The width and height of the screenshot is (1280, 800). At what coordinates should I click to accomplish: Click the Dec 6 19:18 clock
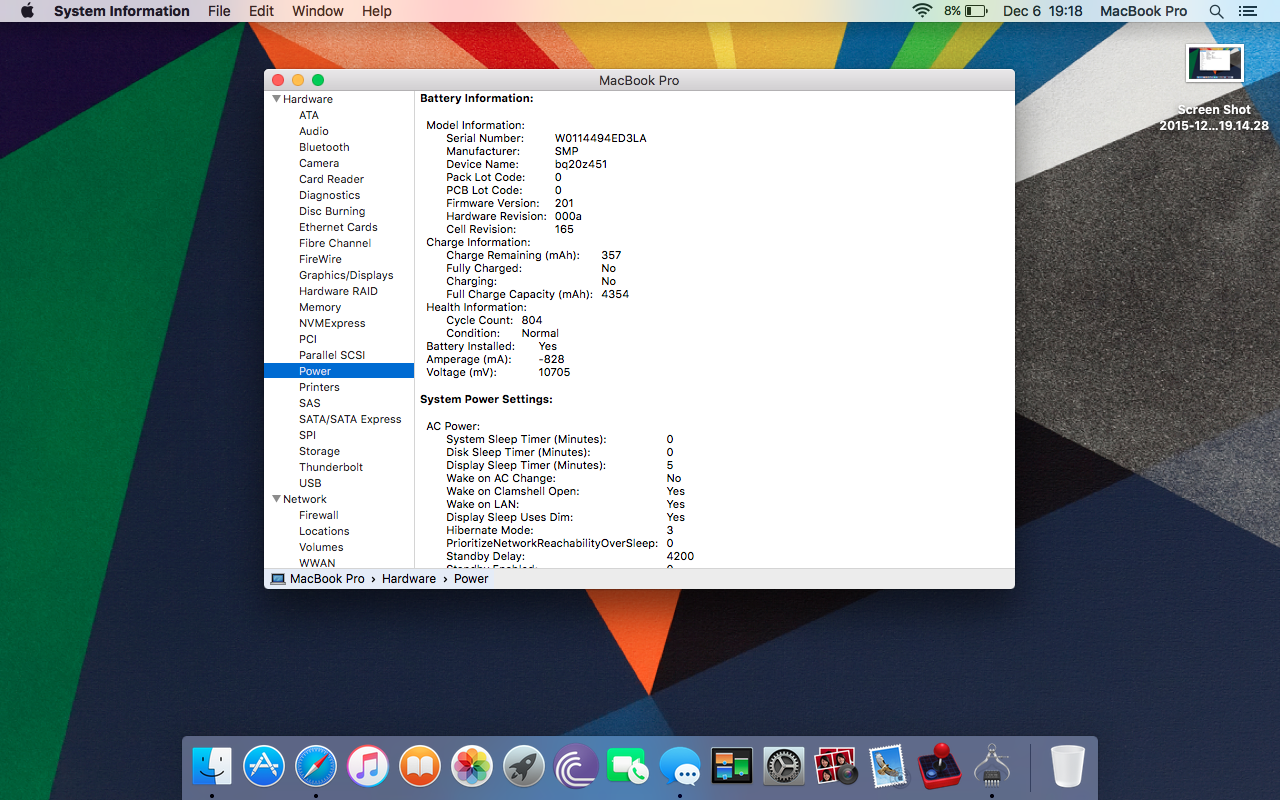point(1042,11)
